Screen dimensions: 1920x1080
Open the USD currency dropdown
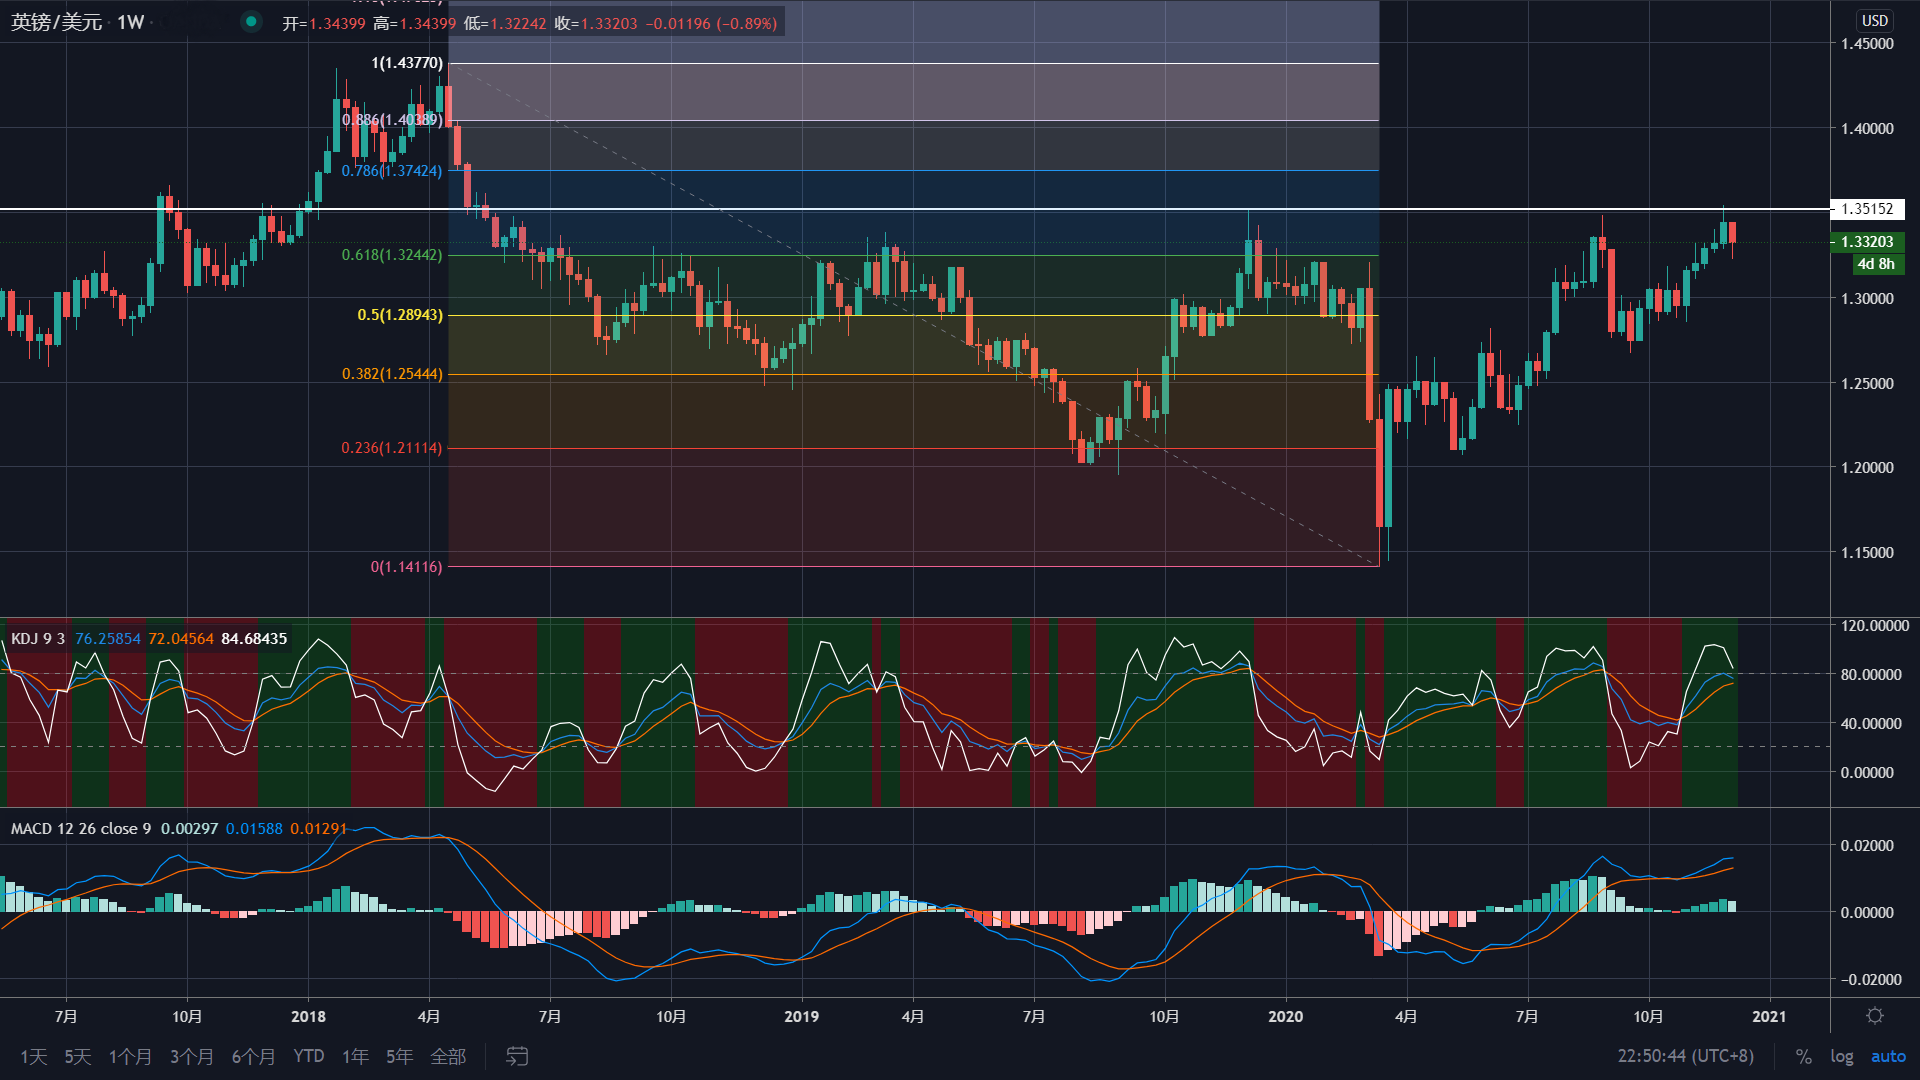pyautogui.click(x=1874, y=20)
